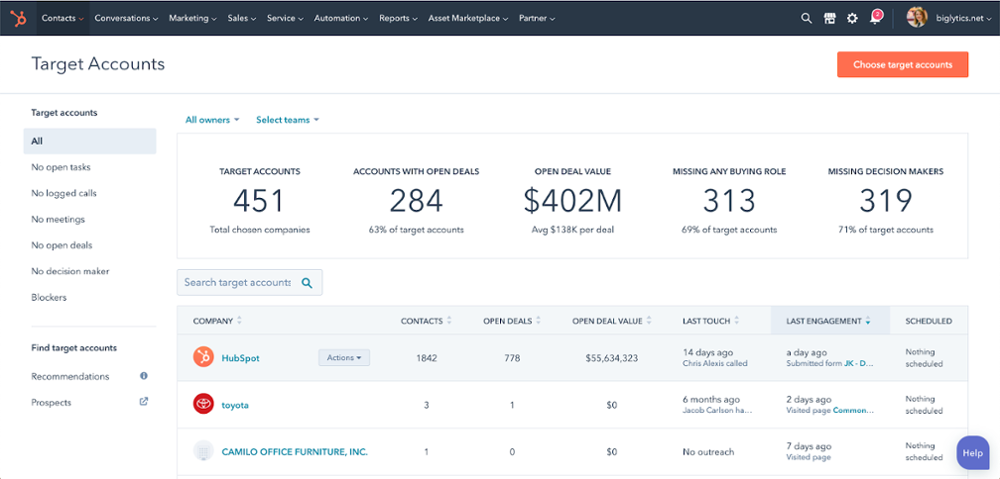The height and width of the screenshot is (479, 1000).
Task: Sort by the Contacts column arrows
Action: pos(449,321)
